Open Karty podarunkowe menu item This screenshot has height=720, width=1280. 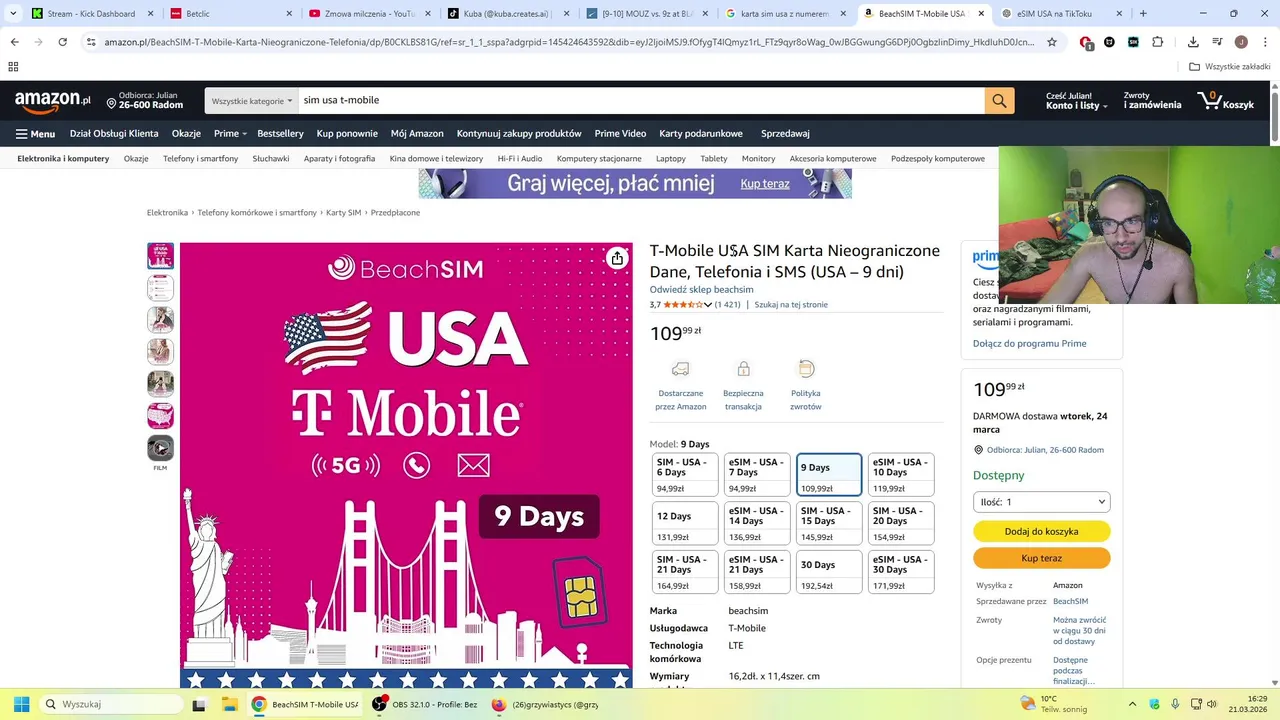coord(701,134)
